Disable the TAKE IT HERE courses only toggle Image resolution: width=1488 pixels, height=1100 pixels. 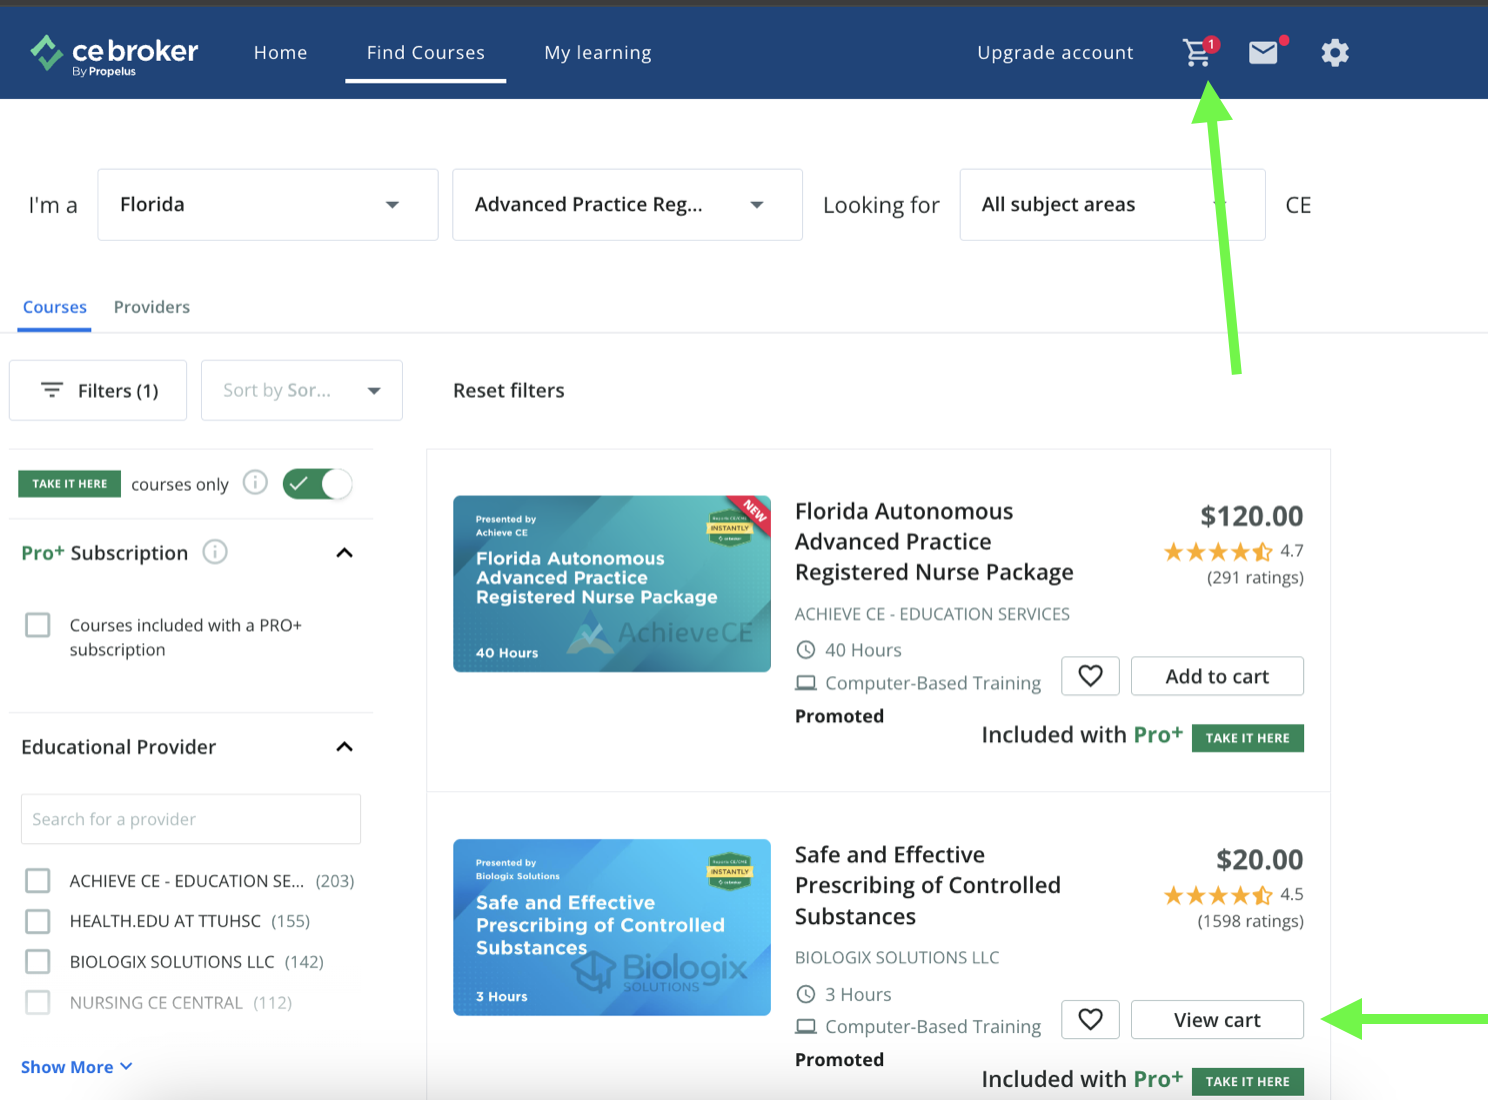(317, 483)
